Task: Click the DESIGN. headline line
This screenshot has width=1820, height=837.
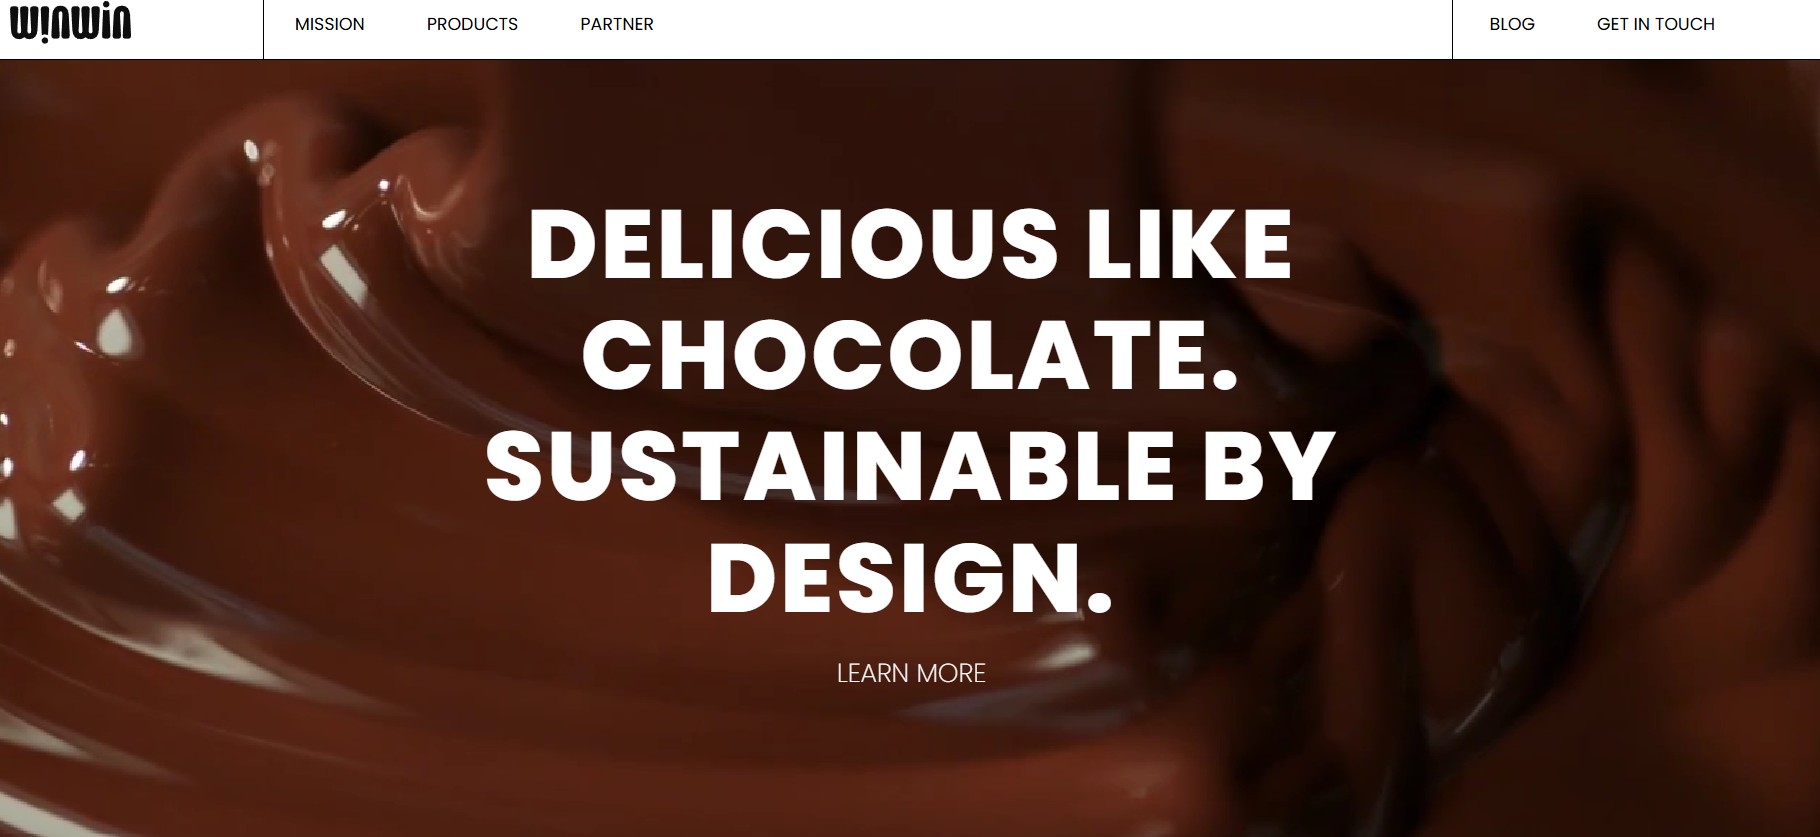Action: click(x=911, y=577)
